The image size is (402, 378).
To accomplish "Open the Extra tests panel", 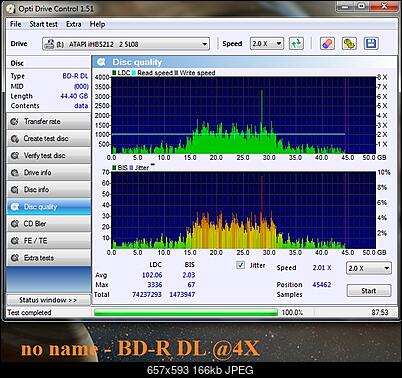I will pos(49,258).
